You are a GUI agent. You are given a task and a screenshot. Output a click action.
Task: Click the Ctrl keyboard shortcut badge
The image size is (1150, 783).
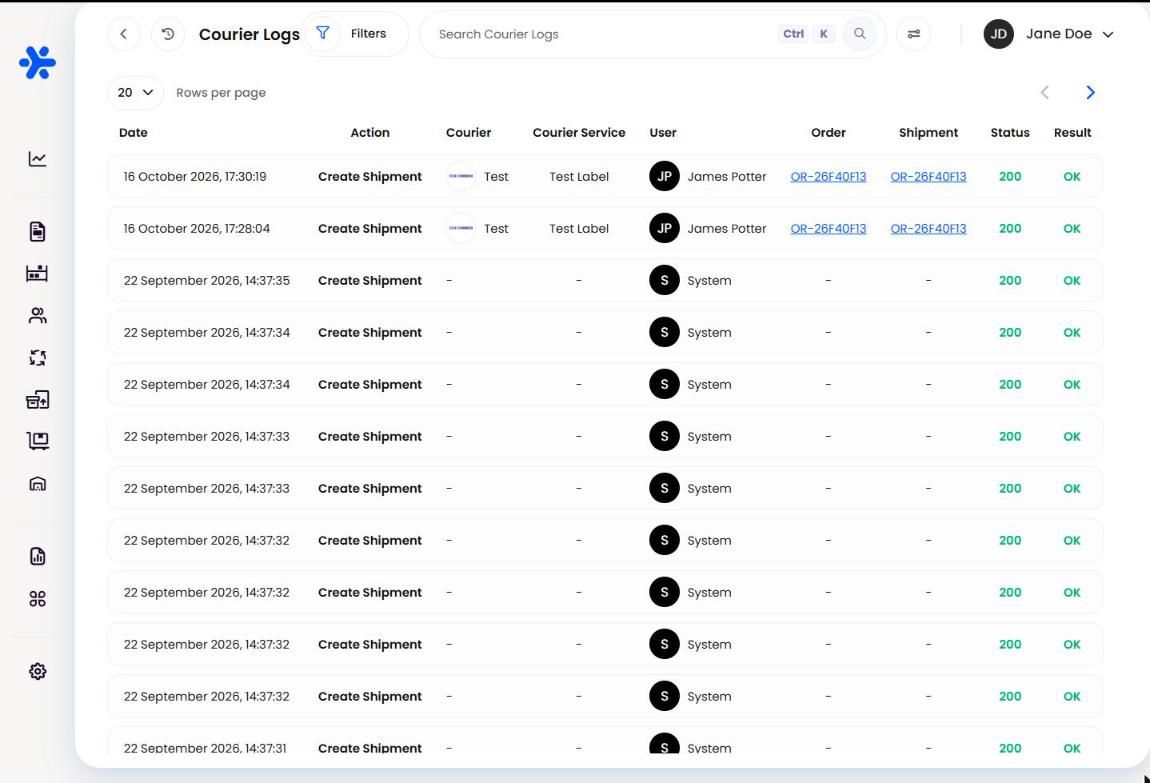[x=793, y=34]
